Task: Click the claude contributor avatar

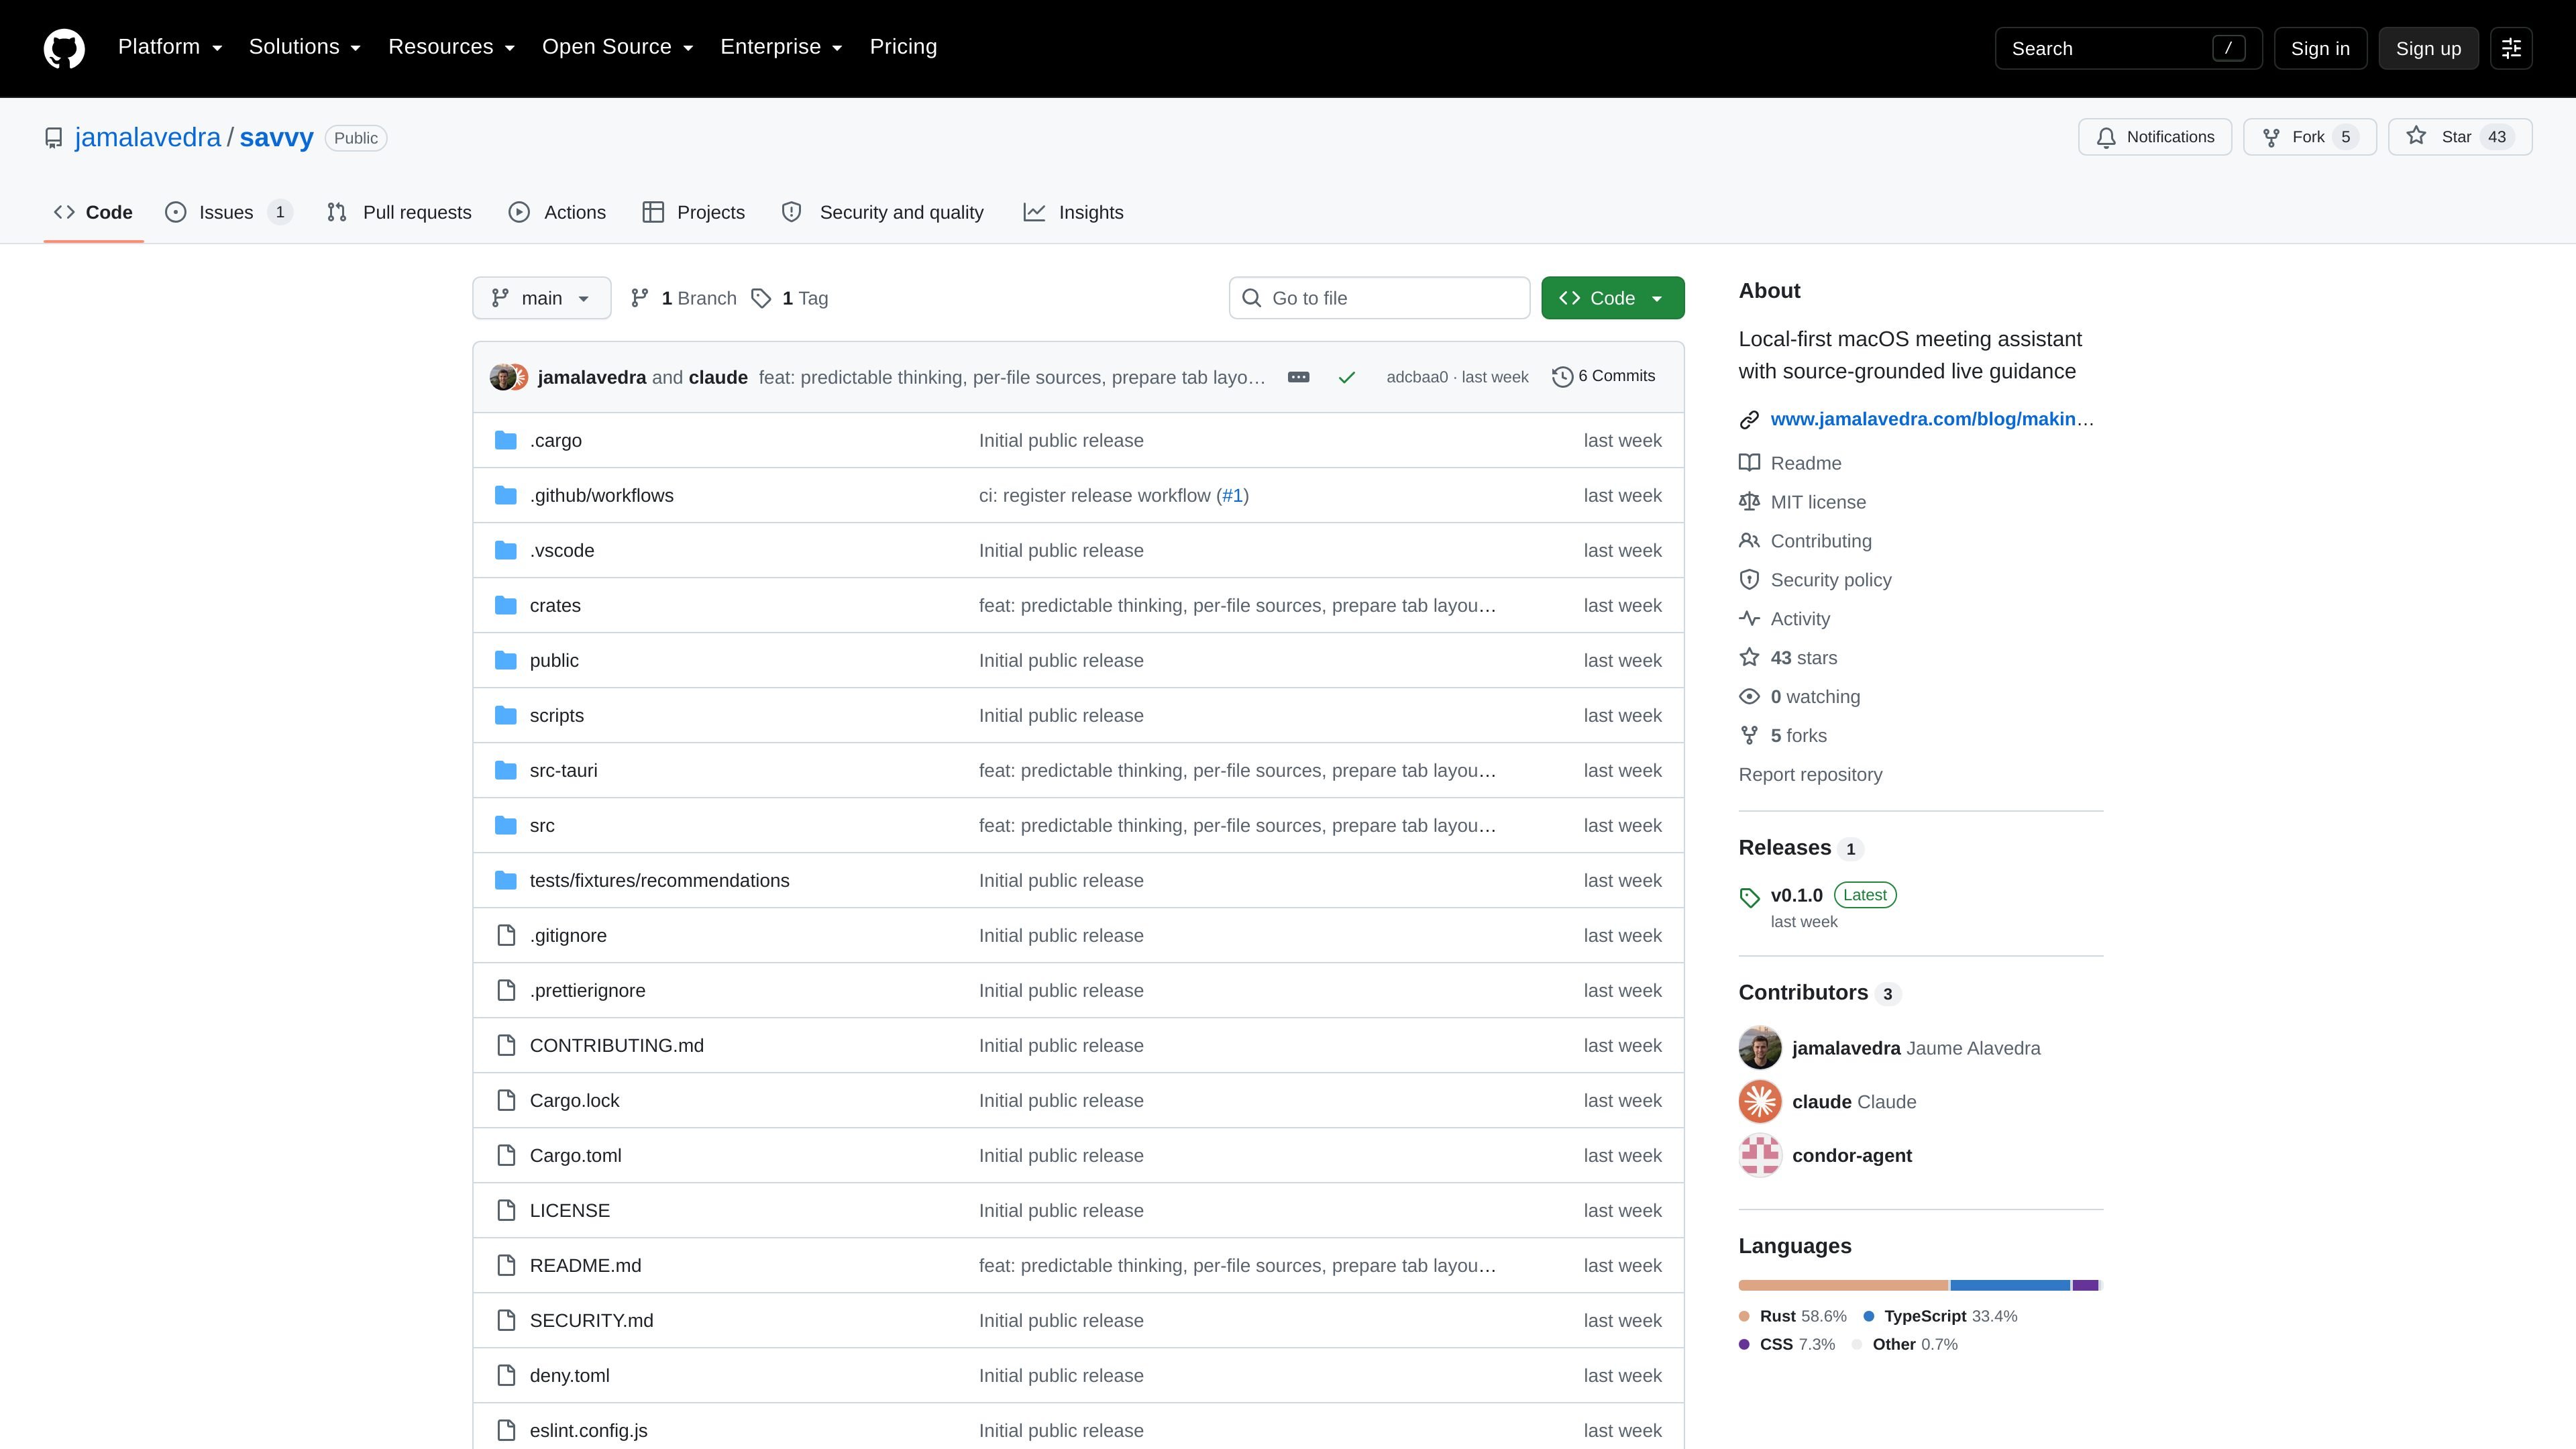Action: 1760,1102
